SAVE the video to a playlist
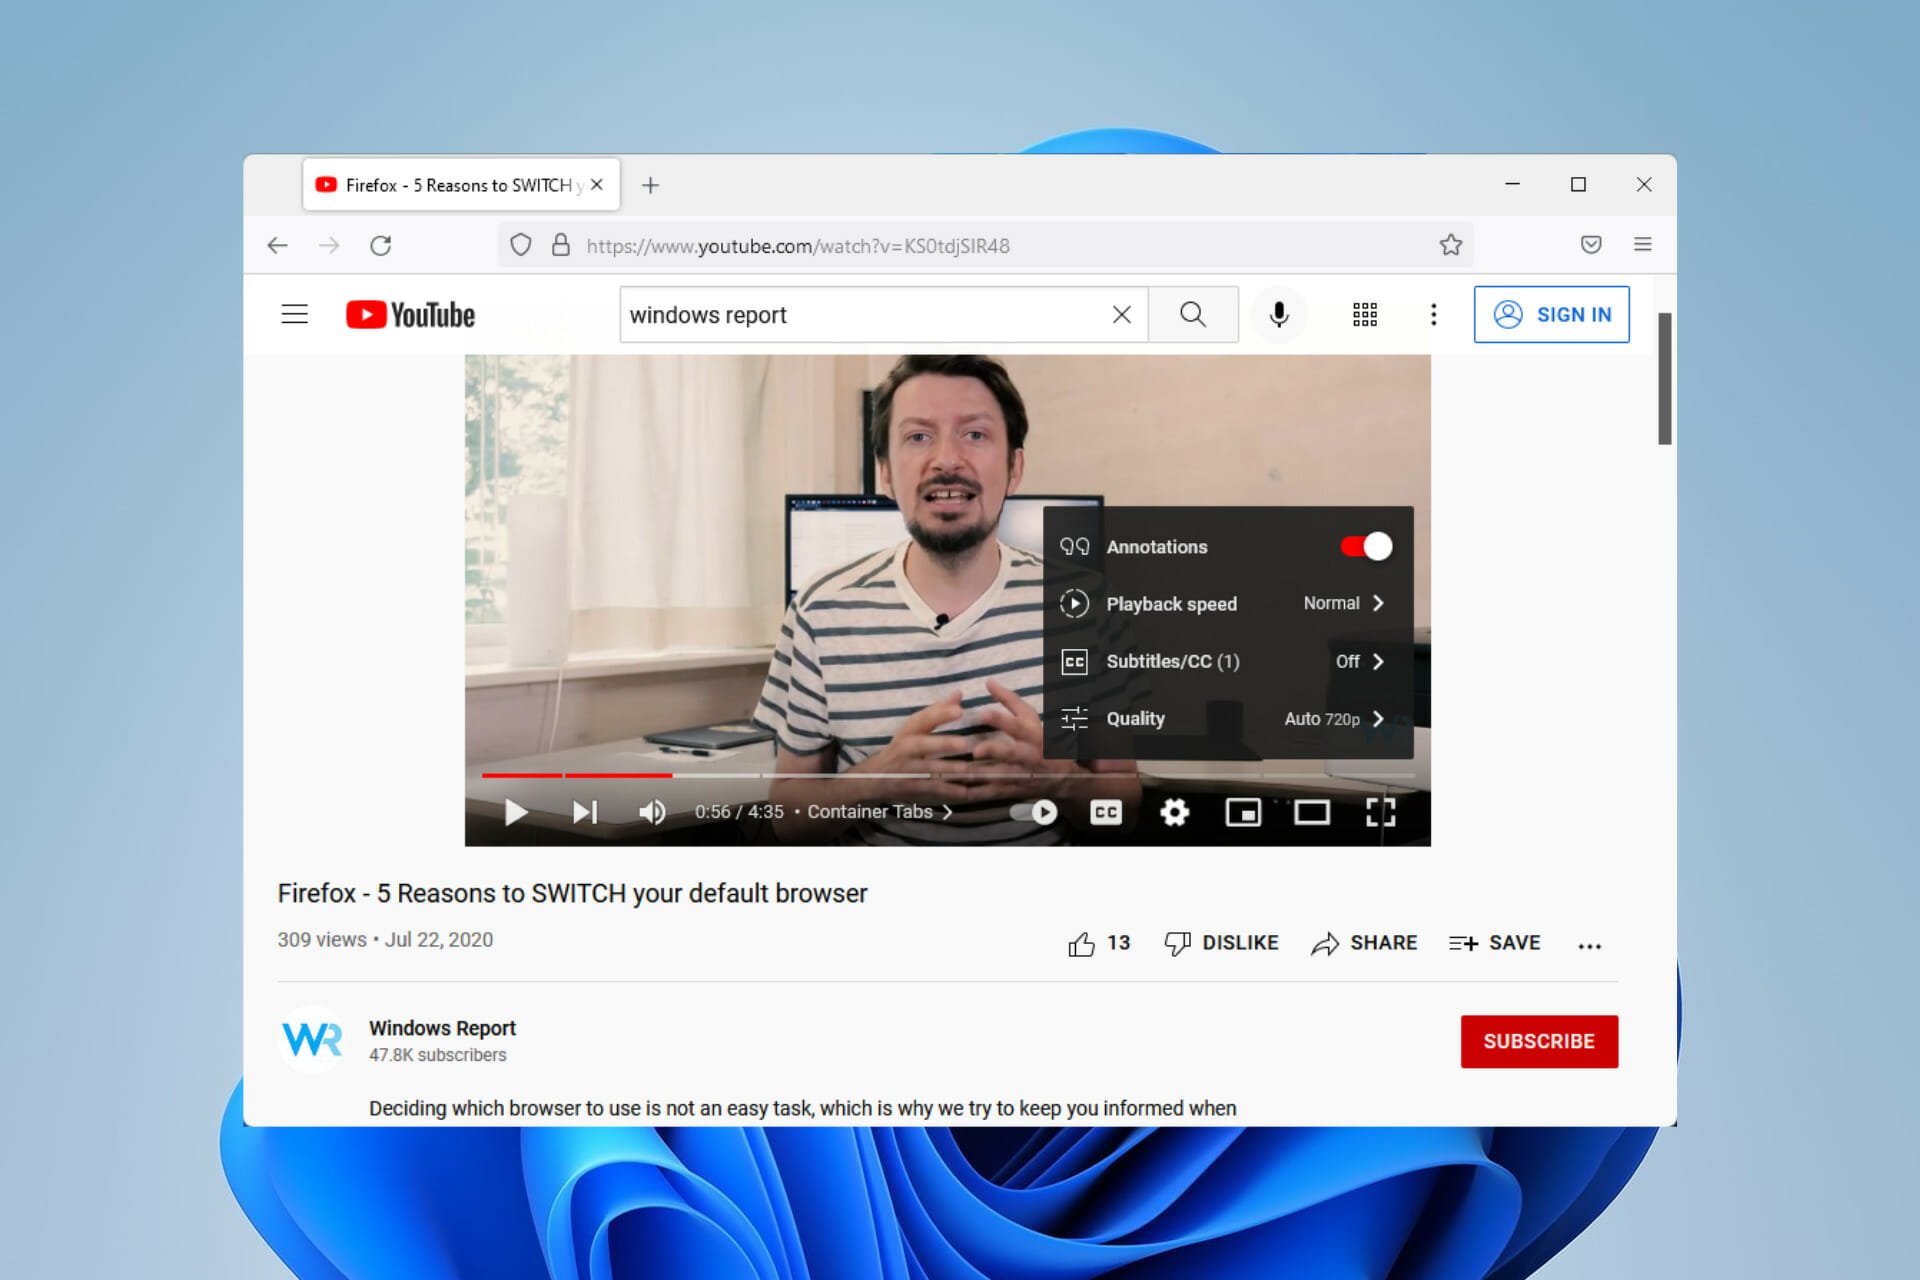Image resolution: width=1920 pixels, height=1280 pixels. (1494, 943)
